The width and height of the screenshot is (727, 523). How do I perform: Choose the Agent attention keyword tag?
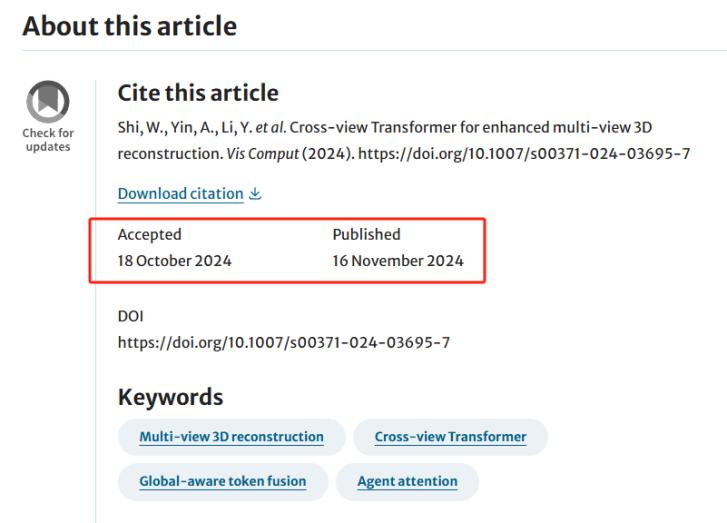(407, 481)
